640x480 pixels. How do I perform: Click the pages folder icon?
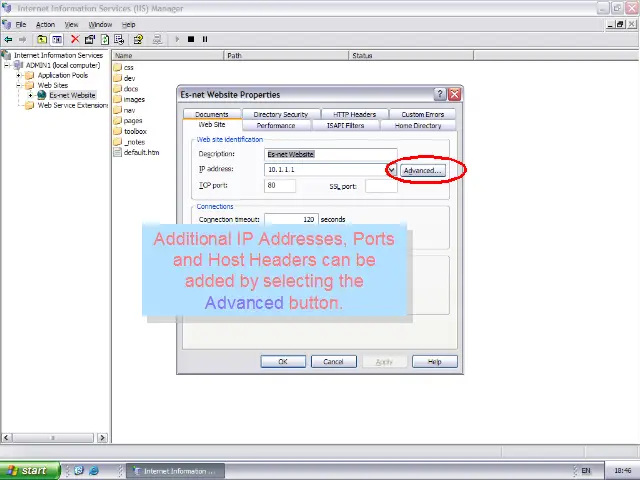[x=118, y=120]
